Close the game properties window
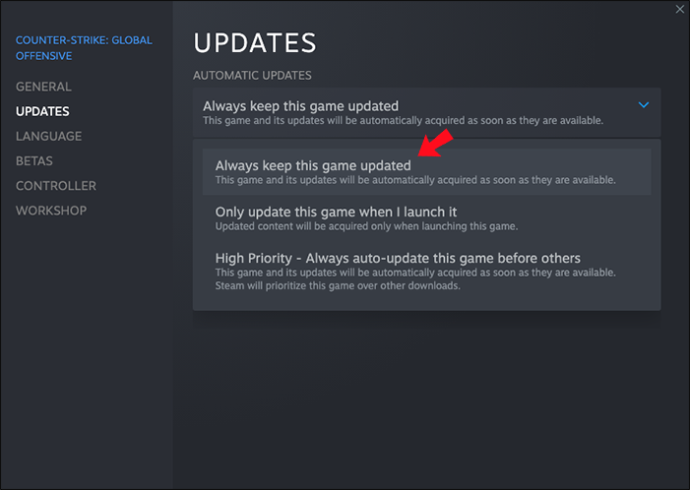The image size is (690, 490). click(x=679, y=9)
